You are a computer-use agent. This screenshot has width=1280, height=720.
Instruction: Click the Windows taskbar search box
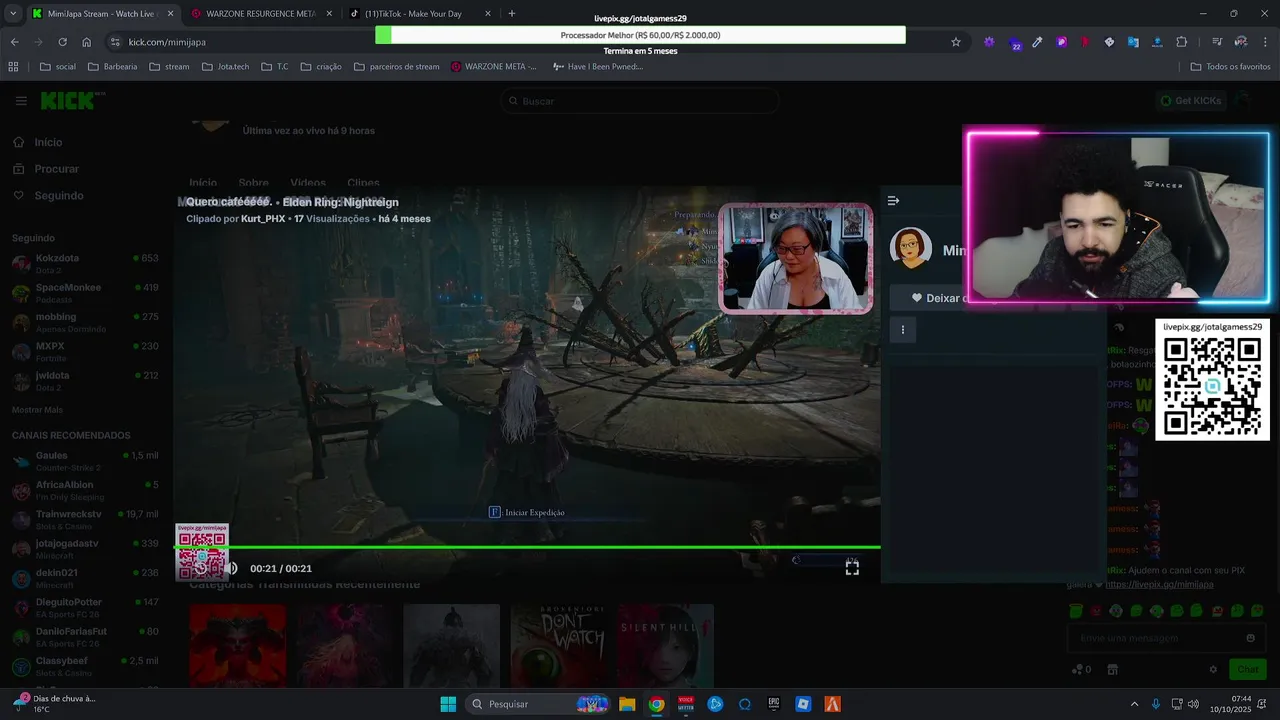pyautogui.click(x=540, y=704)
